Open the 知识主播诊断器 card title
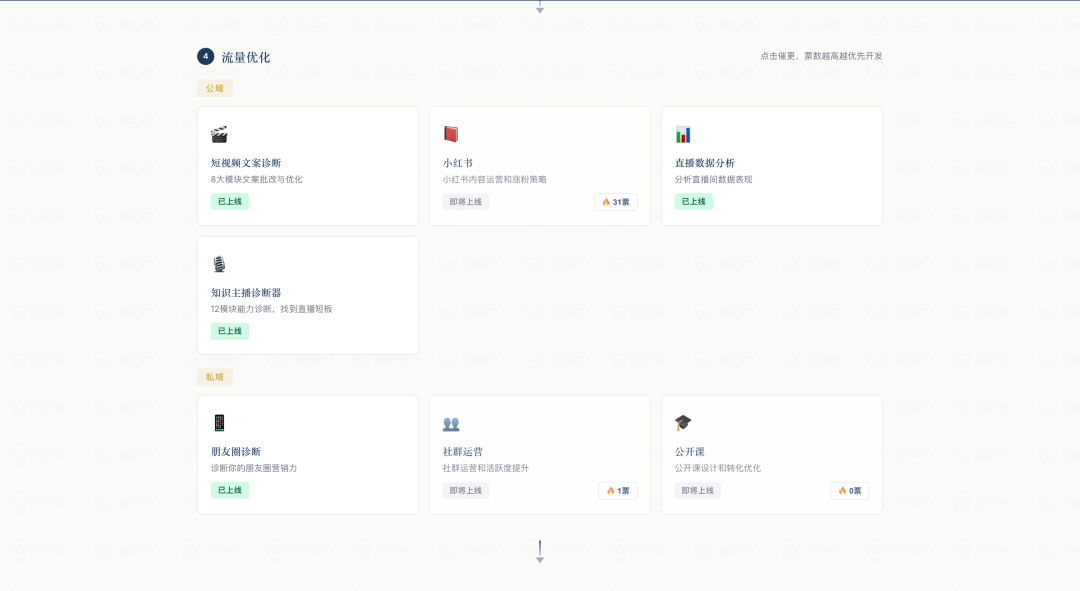The image size is (1080, 591). 246,293
